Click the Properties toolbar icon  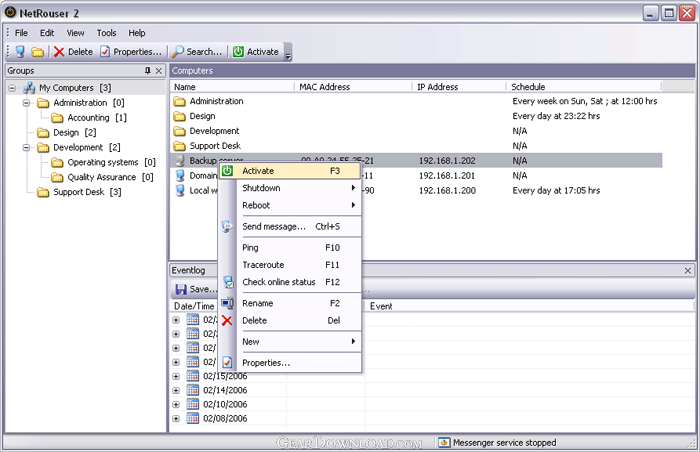coord(105,52)
